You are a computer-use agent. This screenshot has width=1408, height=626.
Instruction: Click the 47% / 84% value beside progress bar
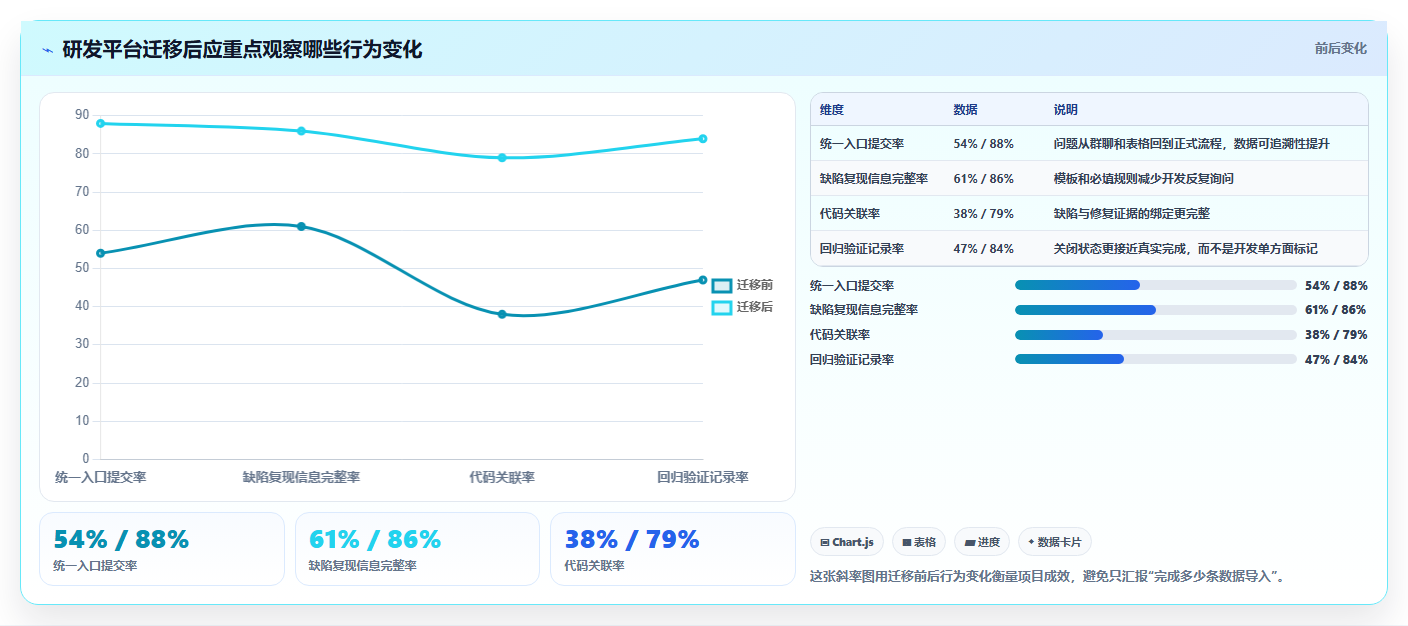pos(1336,360)
